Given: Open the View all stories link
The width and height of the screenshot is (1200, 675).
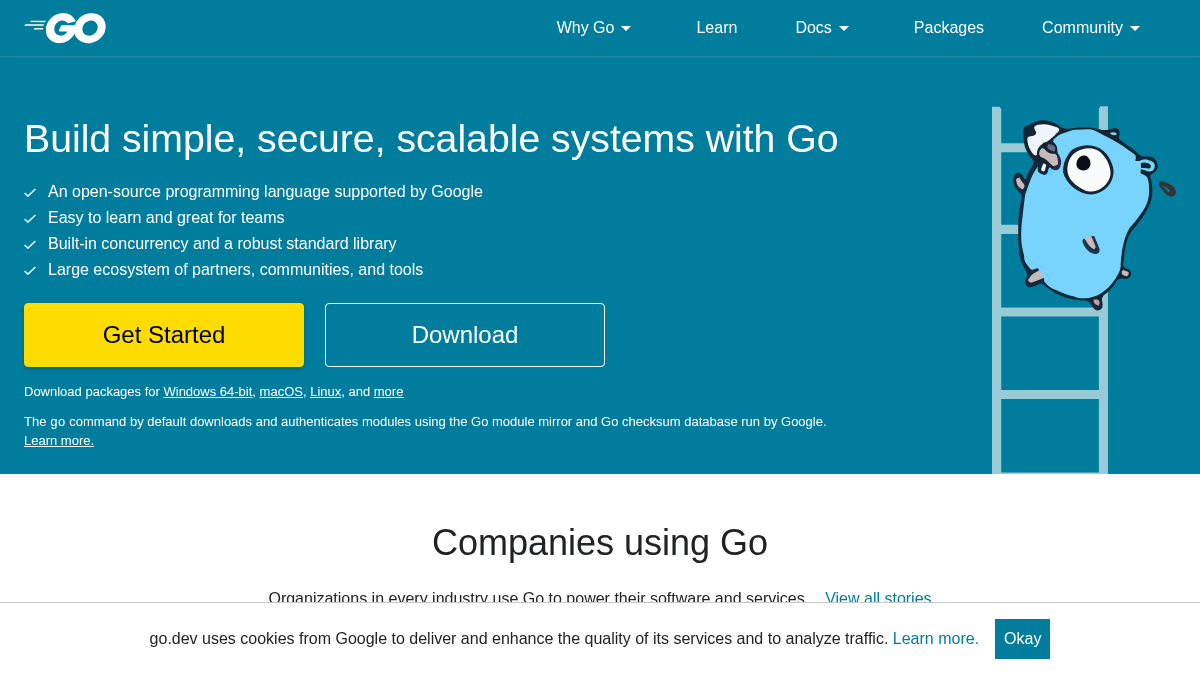Looking at the screenshot, I should point(878,597).
